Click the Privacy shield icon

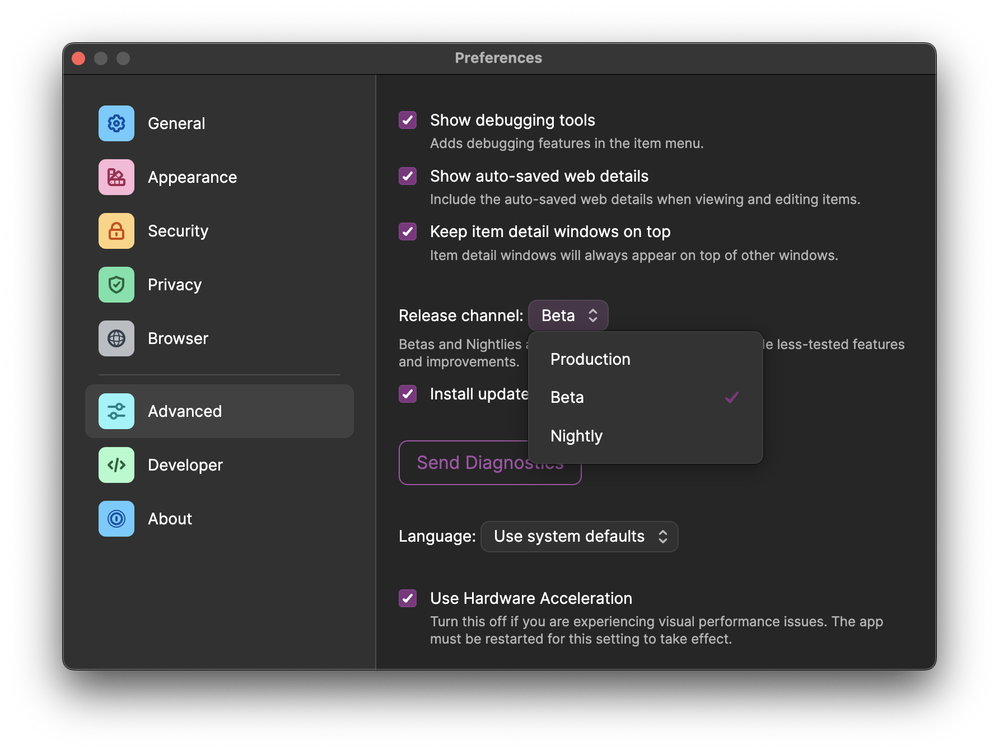pyautogui.click(x=116, y=285)
